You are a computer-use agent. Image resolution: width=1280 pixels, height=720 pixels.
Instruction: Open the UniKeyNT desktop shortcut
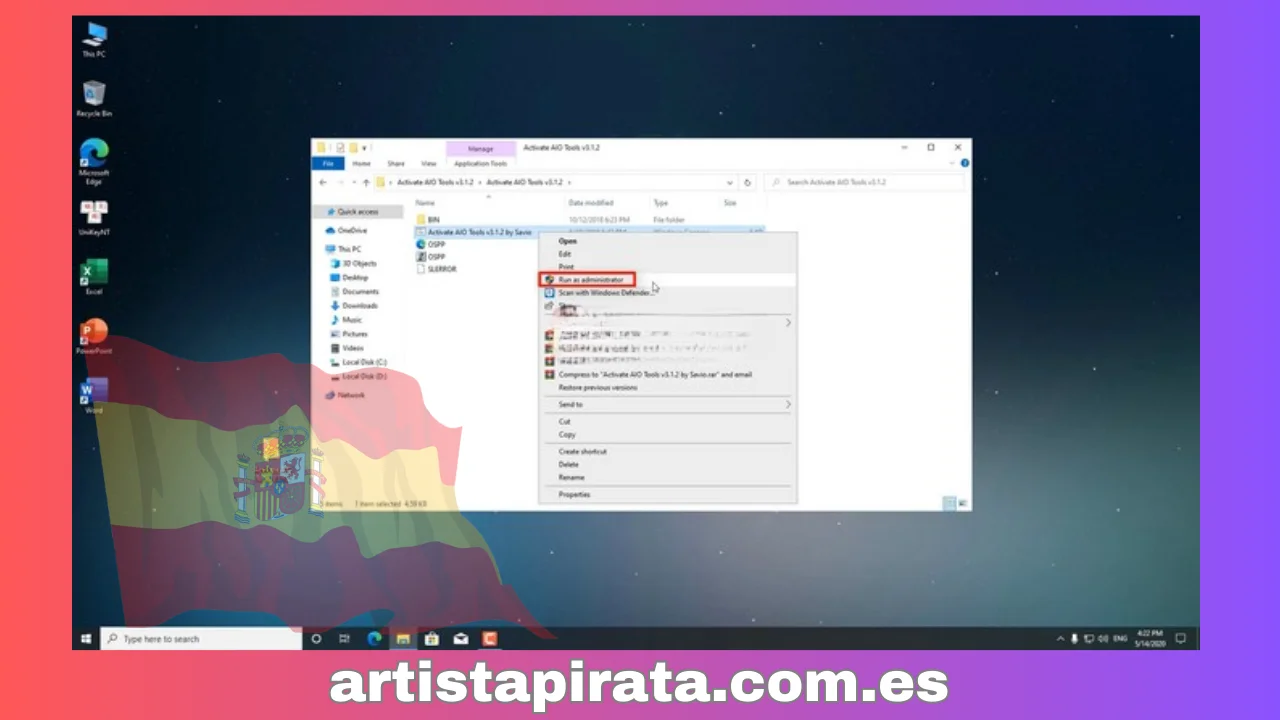tap(94, 217)
